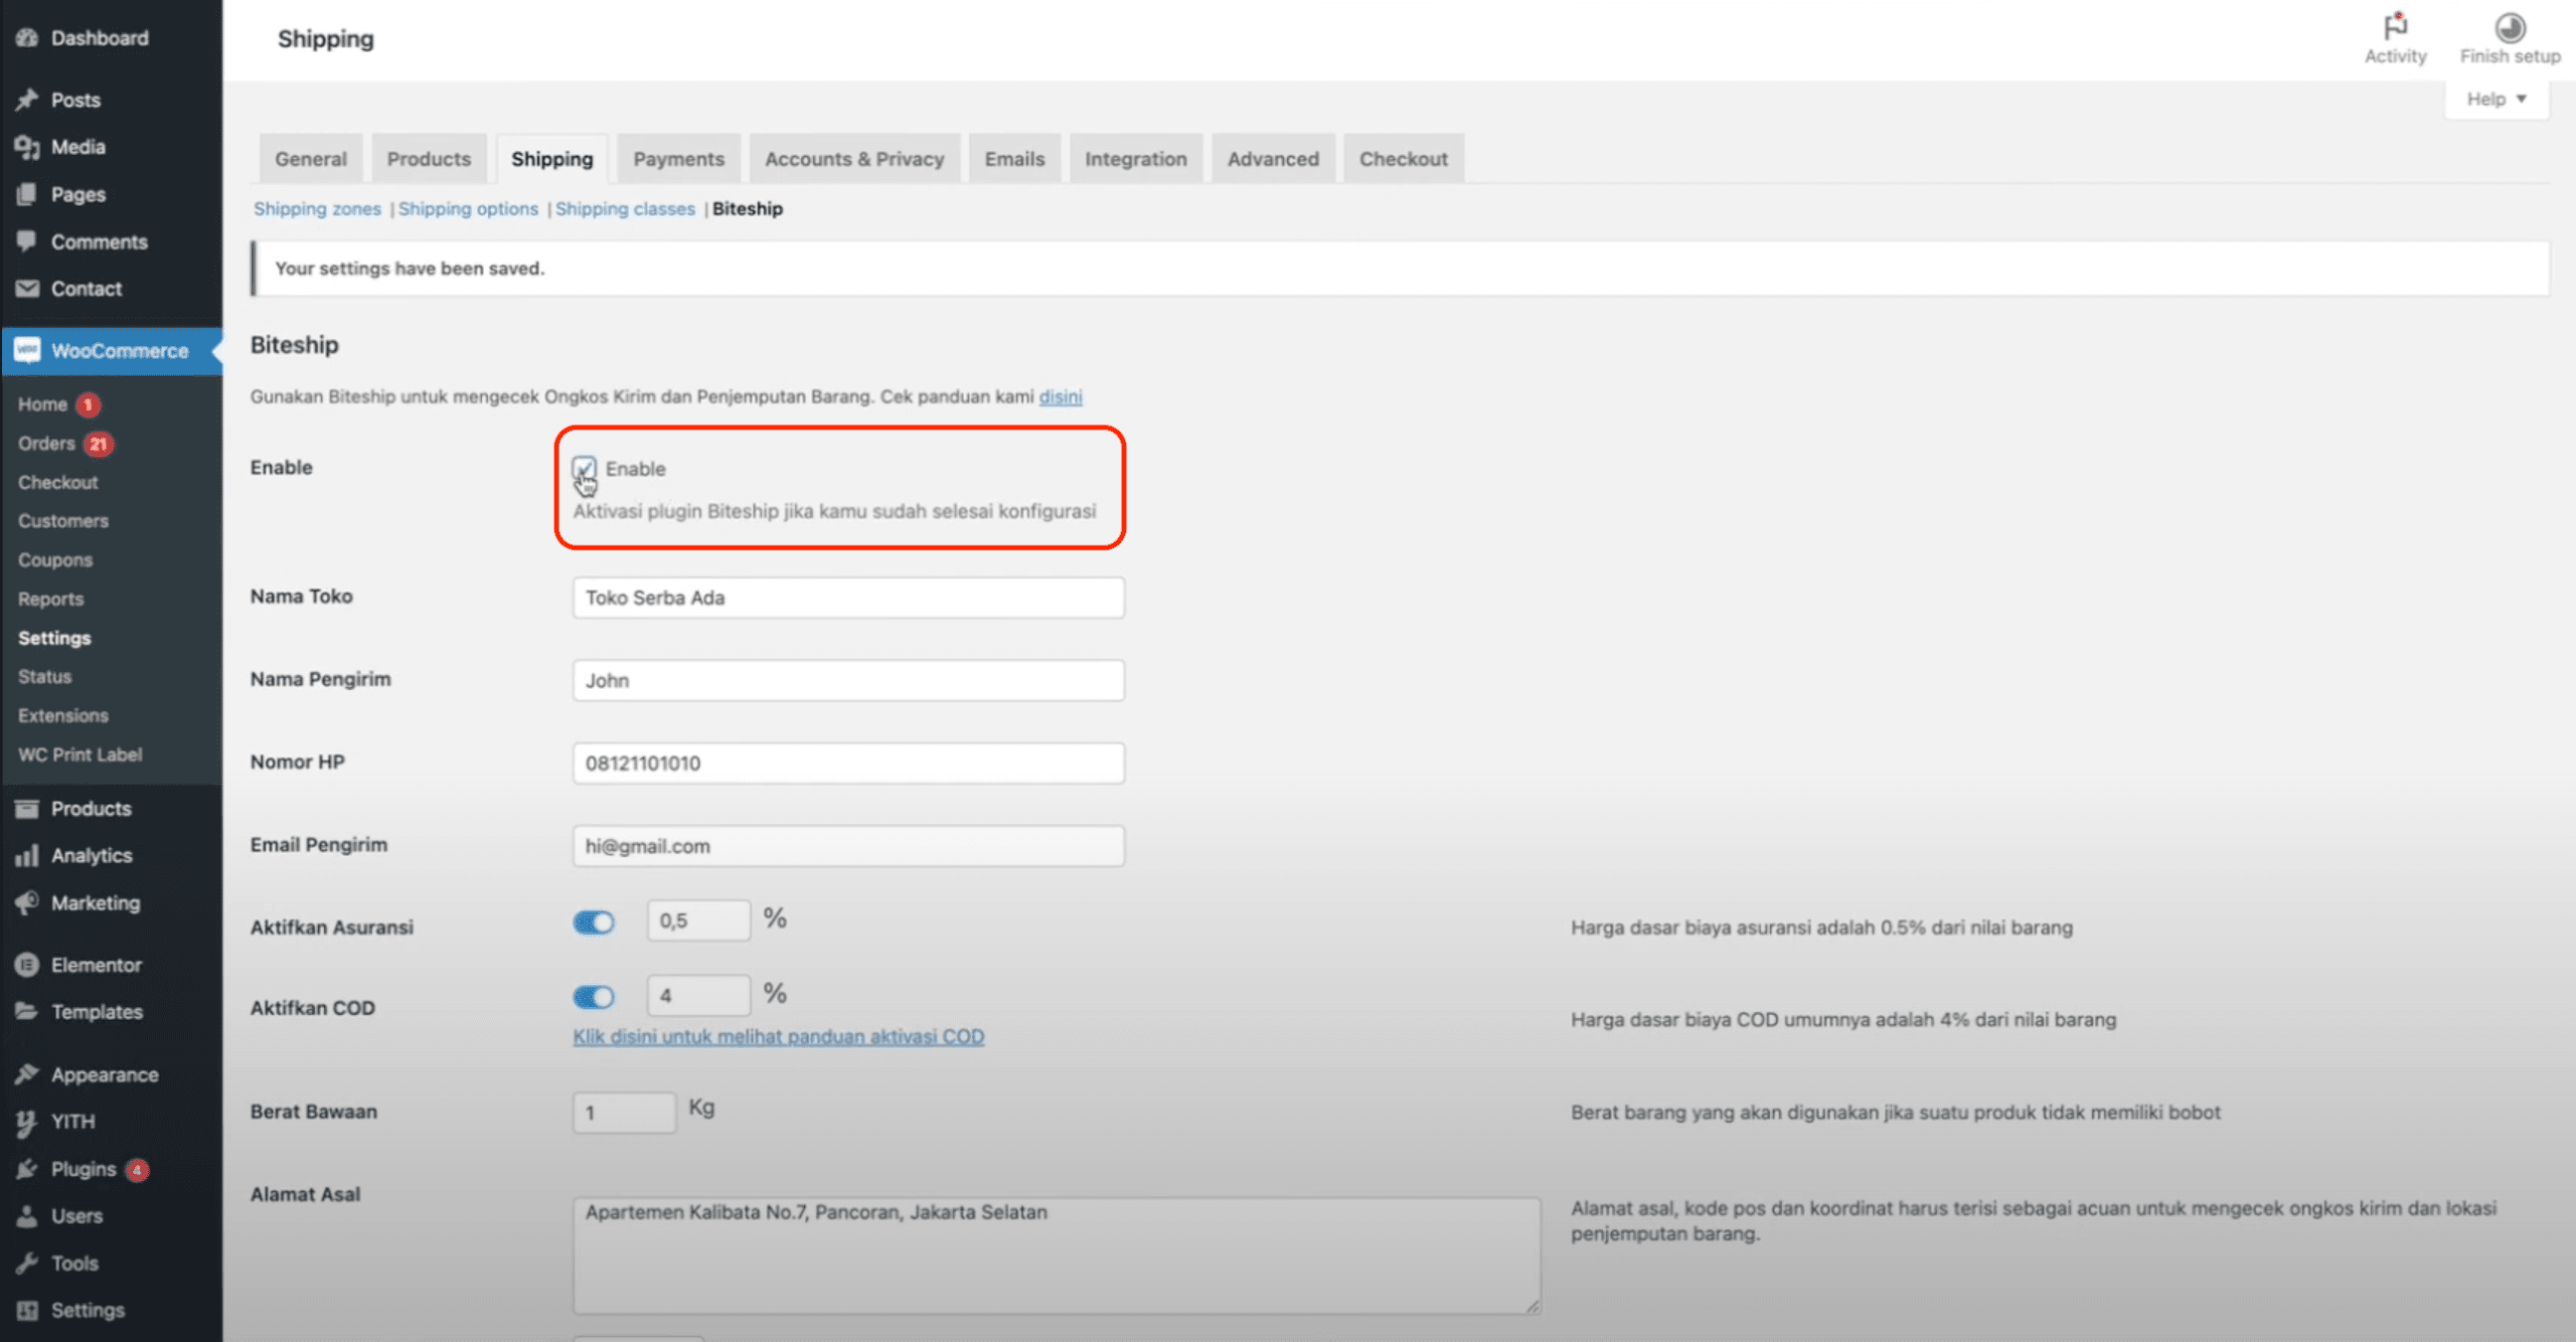Image resolution: width=2576 pixels, height=1342 pixels.
Task: Click the Elementor logo icon
Action: [27, 965]
